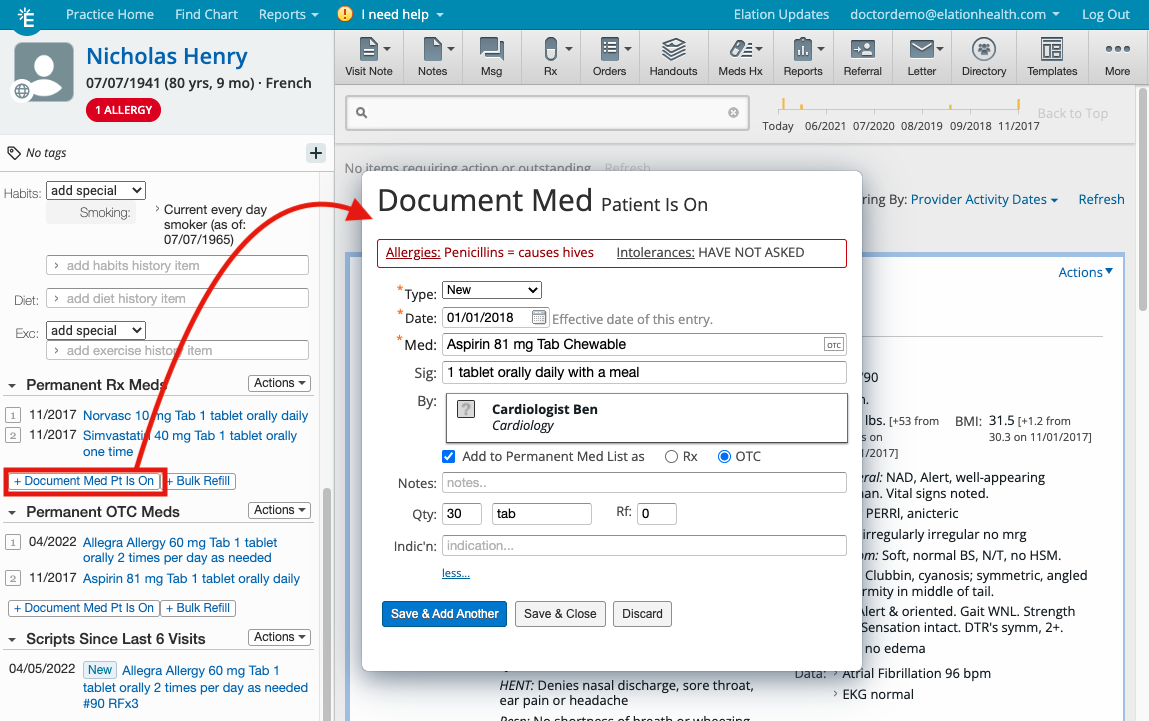
Task: Open the Reports menu in the top bar
Action: coord(287,14)
